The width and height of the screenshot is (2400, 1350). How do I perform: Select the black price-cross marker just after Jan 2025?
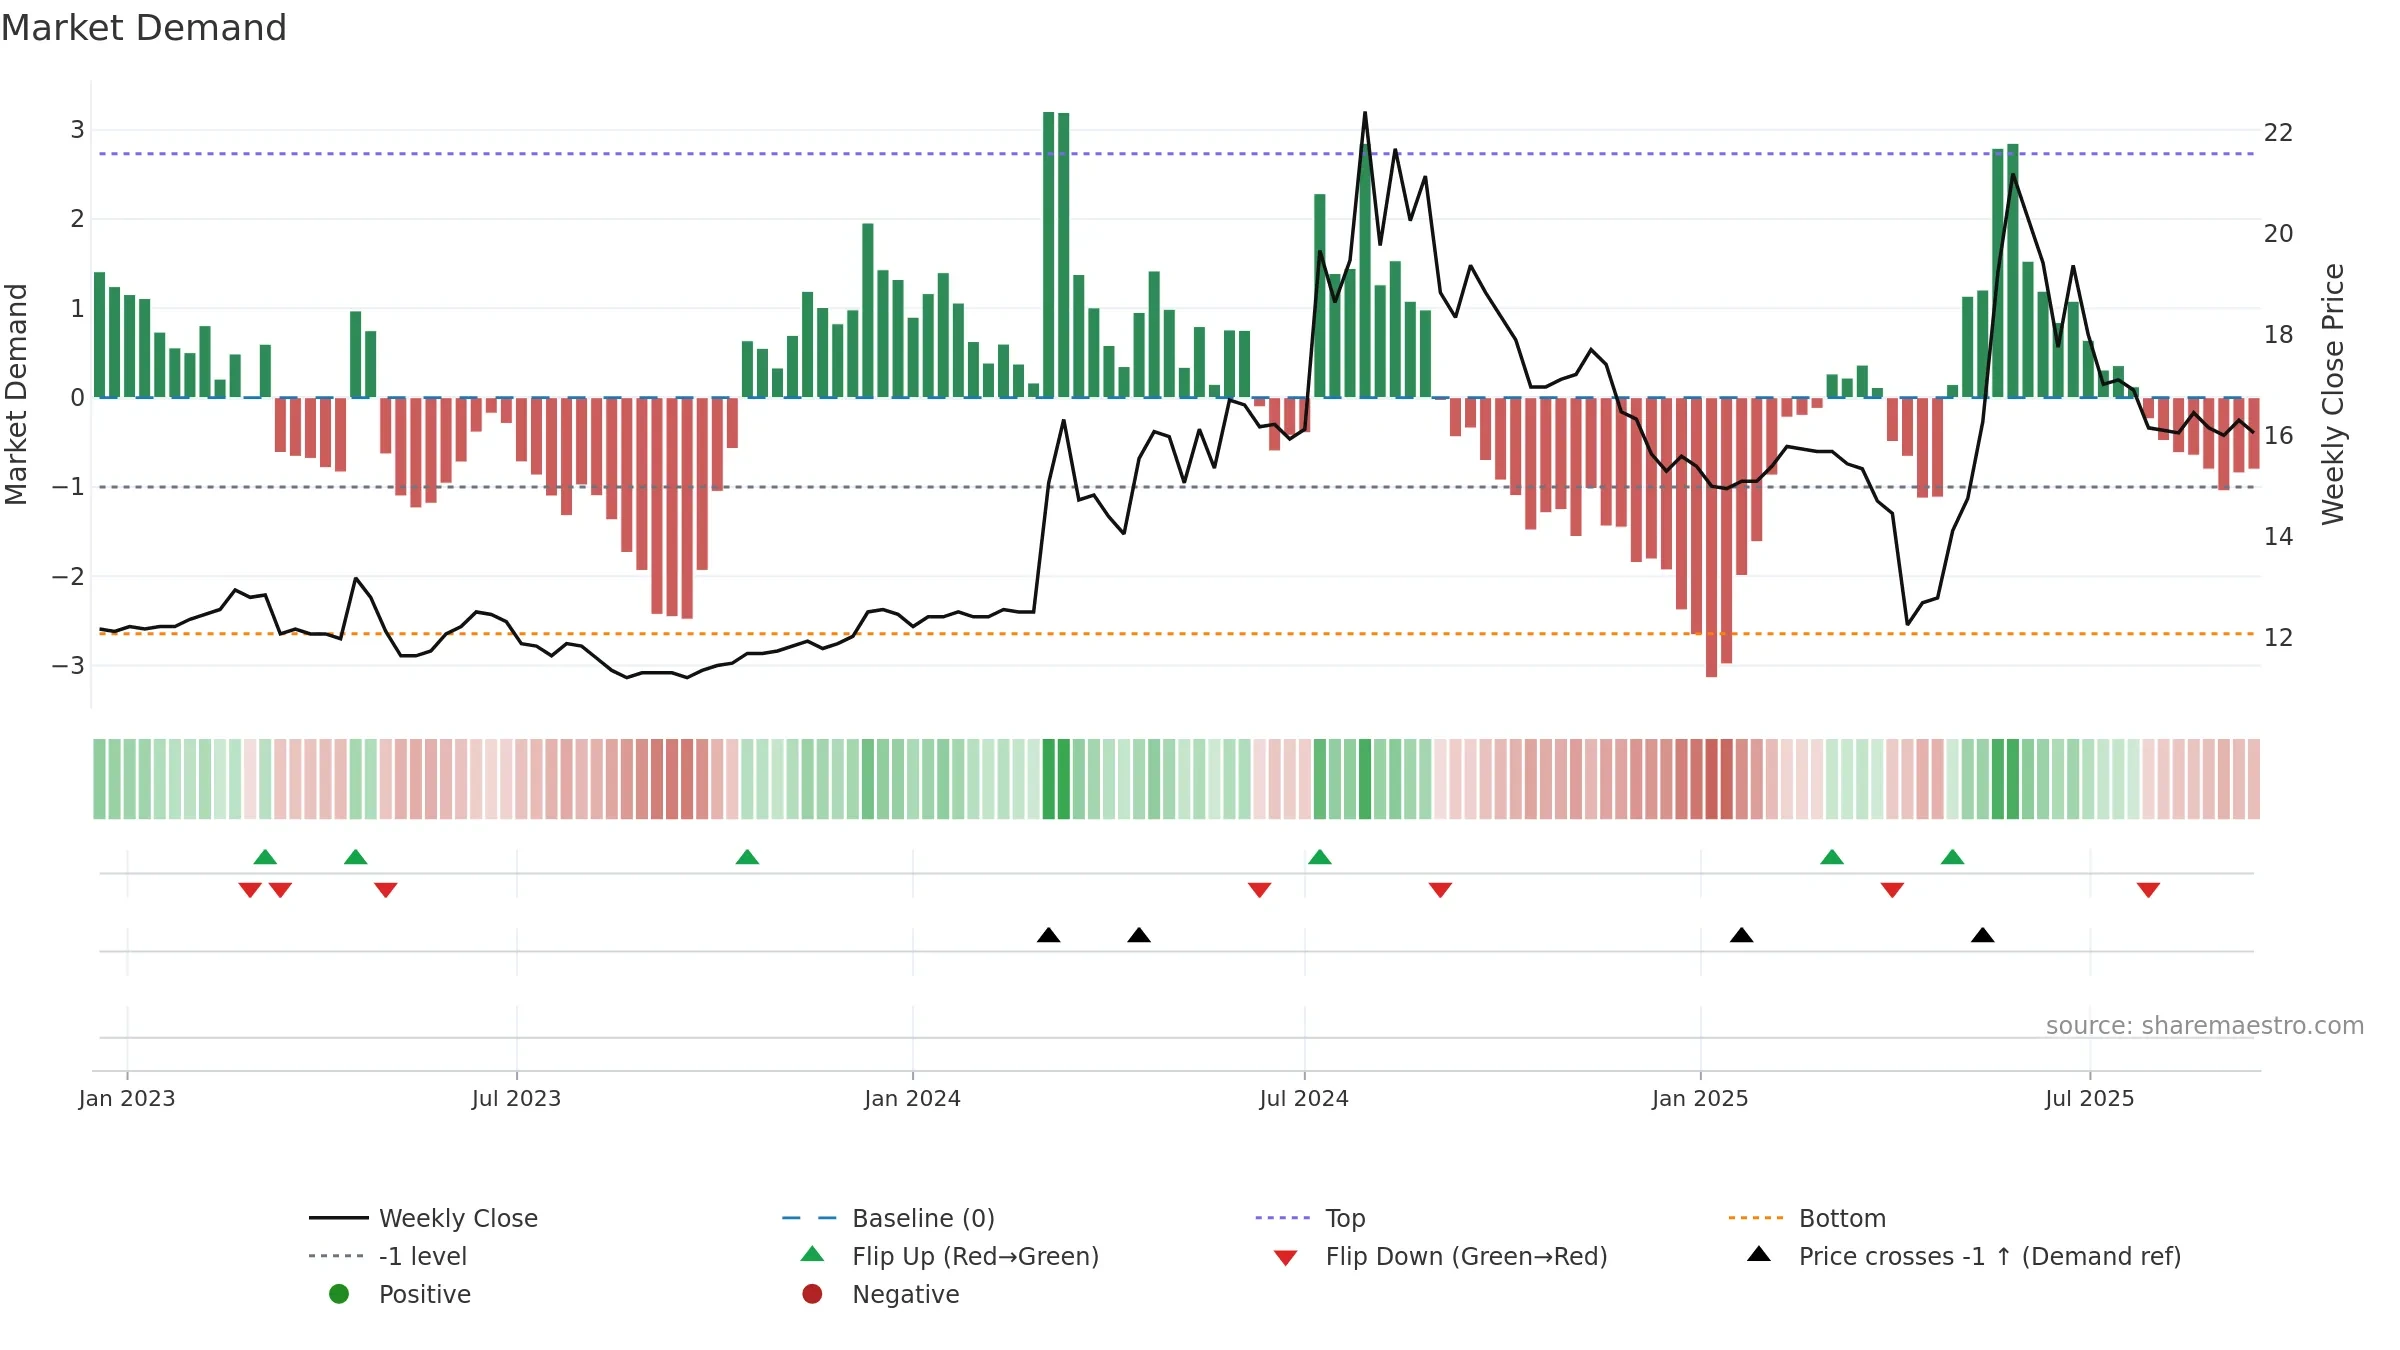[x=1742, y=935]
